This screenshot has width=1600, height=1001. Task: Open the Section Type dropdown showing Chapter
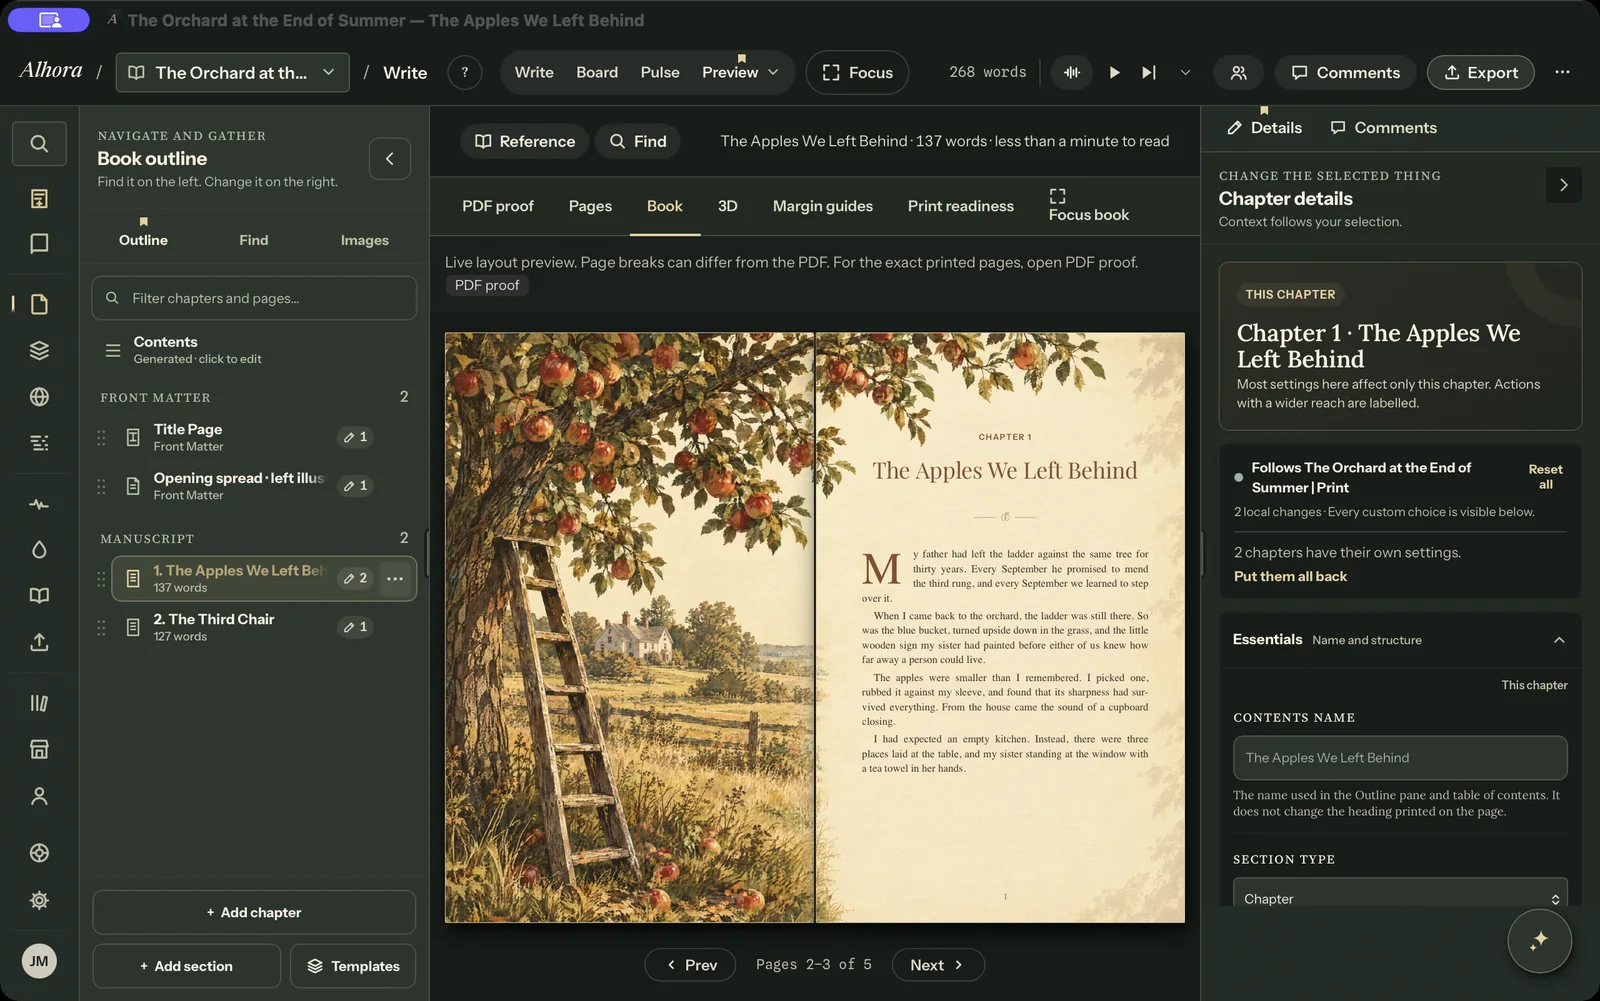[1400, 896]
